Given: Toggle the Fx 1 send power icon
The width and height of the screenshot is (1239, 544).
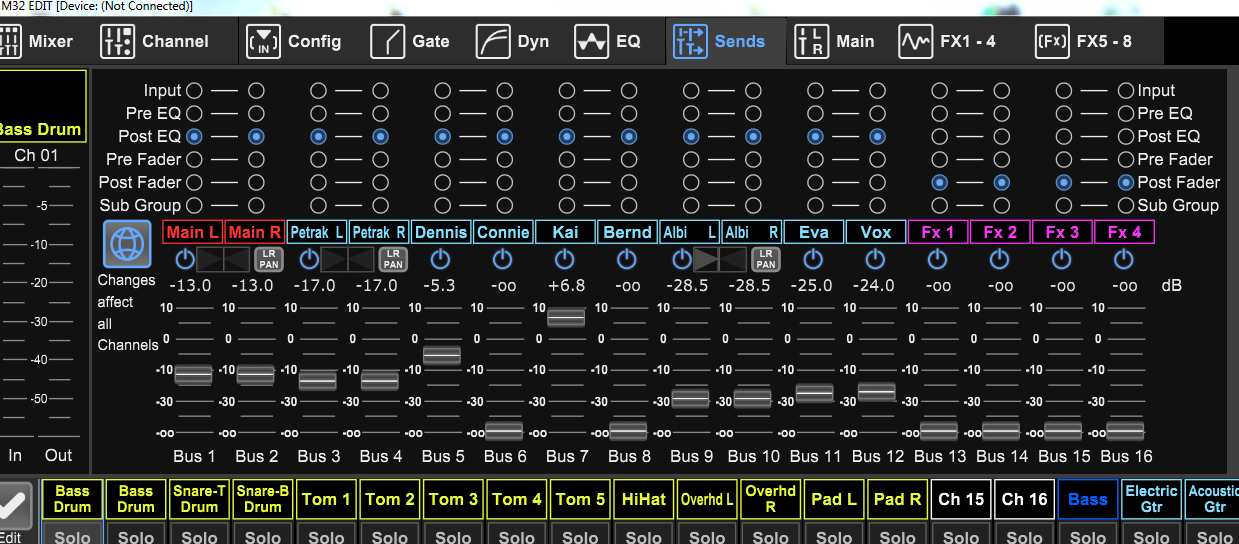Looking at the screenshot, I should [937, 260].
